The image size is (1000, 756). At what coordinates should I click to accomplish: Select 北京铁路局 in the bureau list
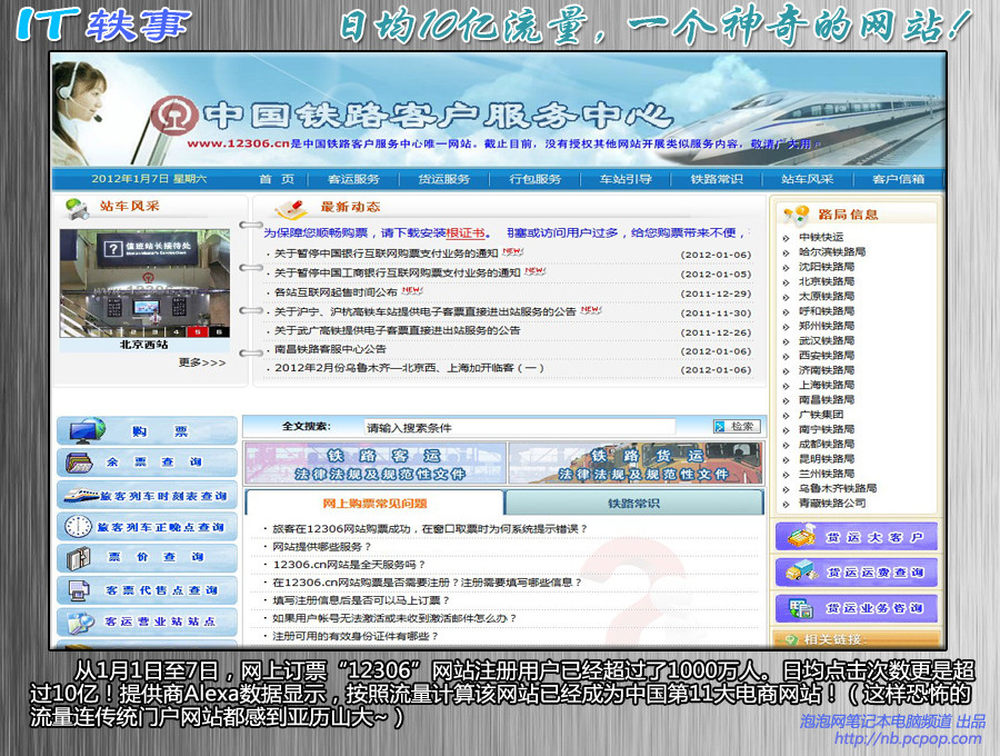827,281
